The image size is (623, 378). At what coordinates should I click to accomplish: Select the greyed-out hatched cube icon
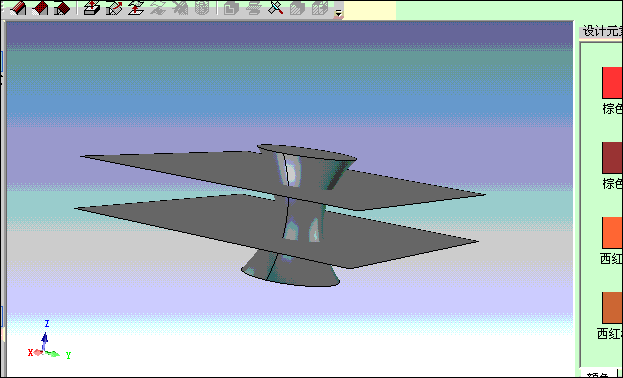(297, 8)
